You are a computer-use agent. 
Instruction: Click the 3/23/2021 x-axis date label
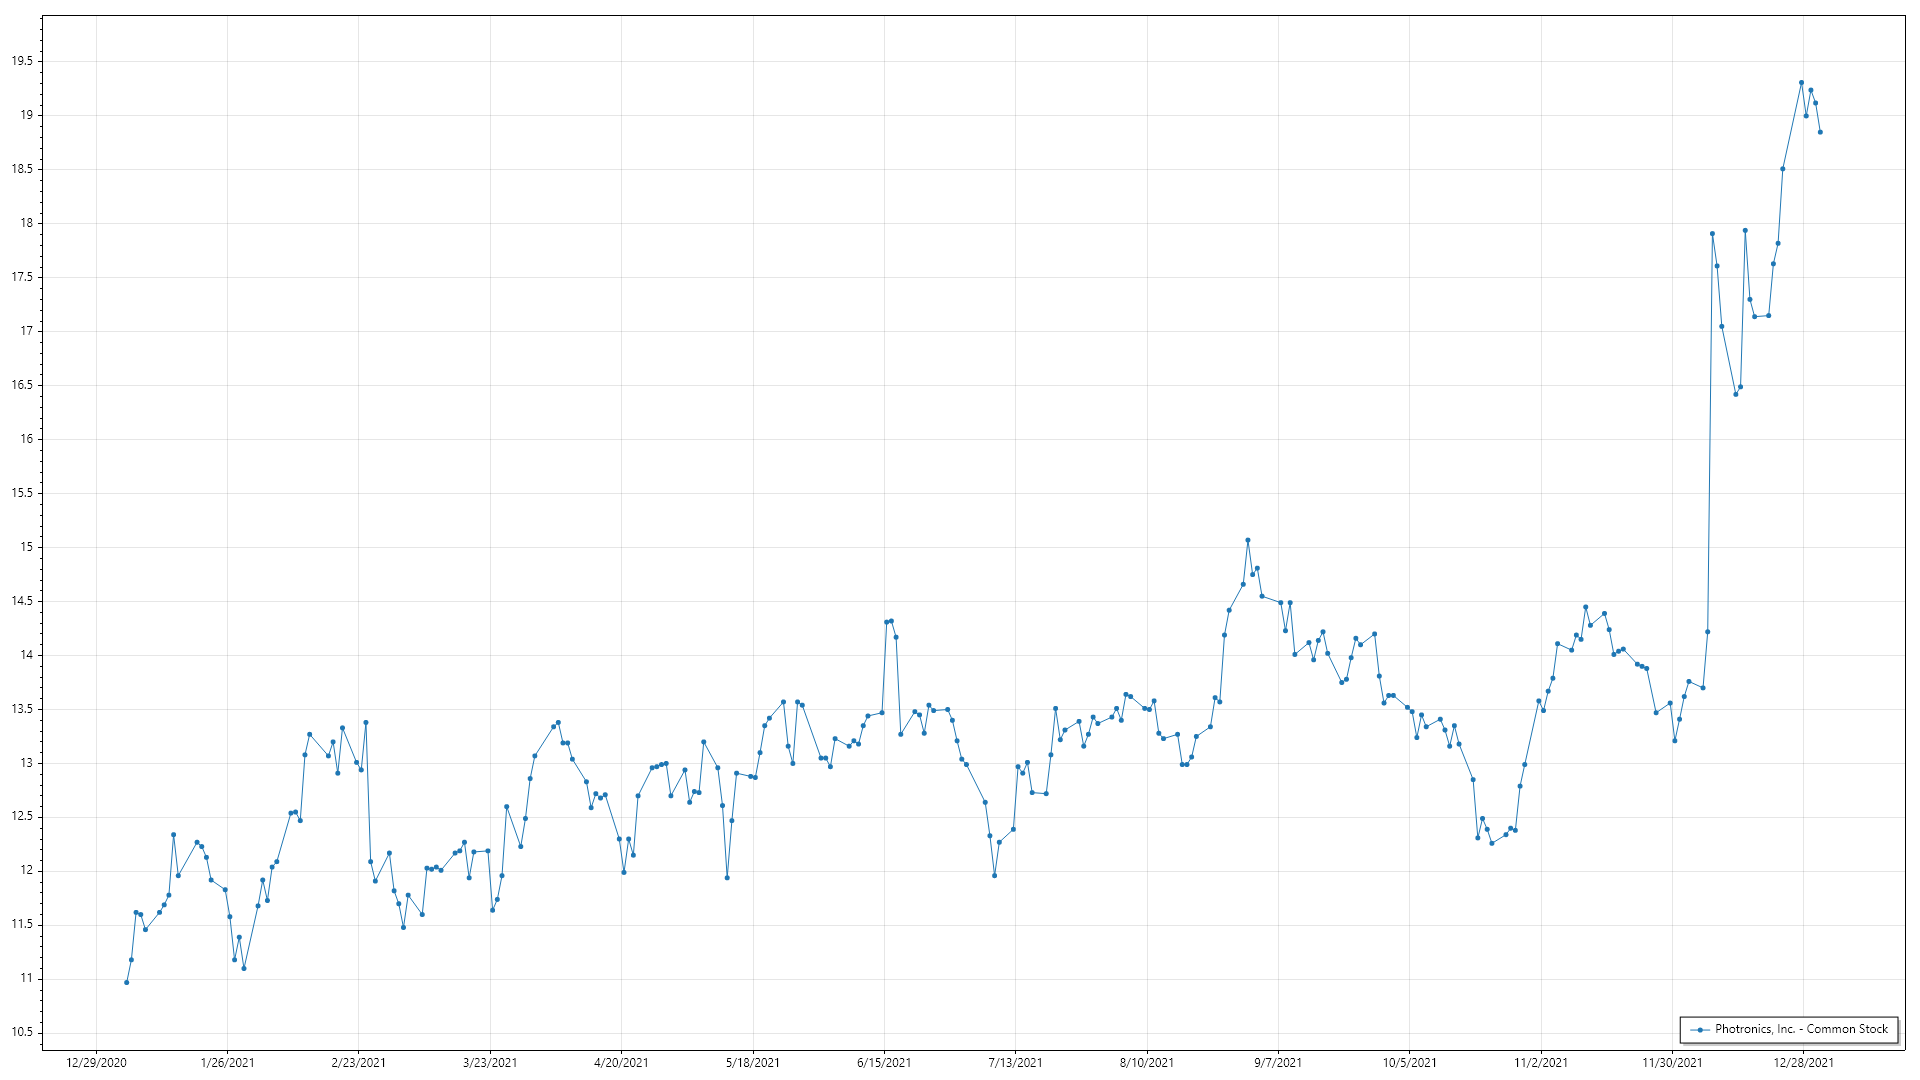pos(490,1063)
